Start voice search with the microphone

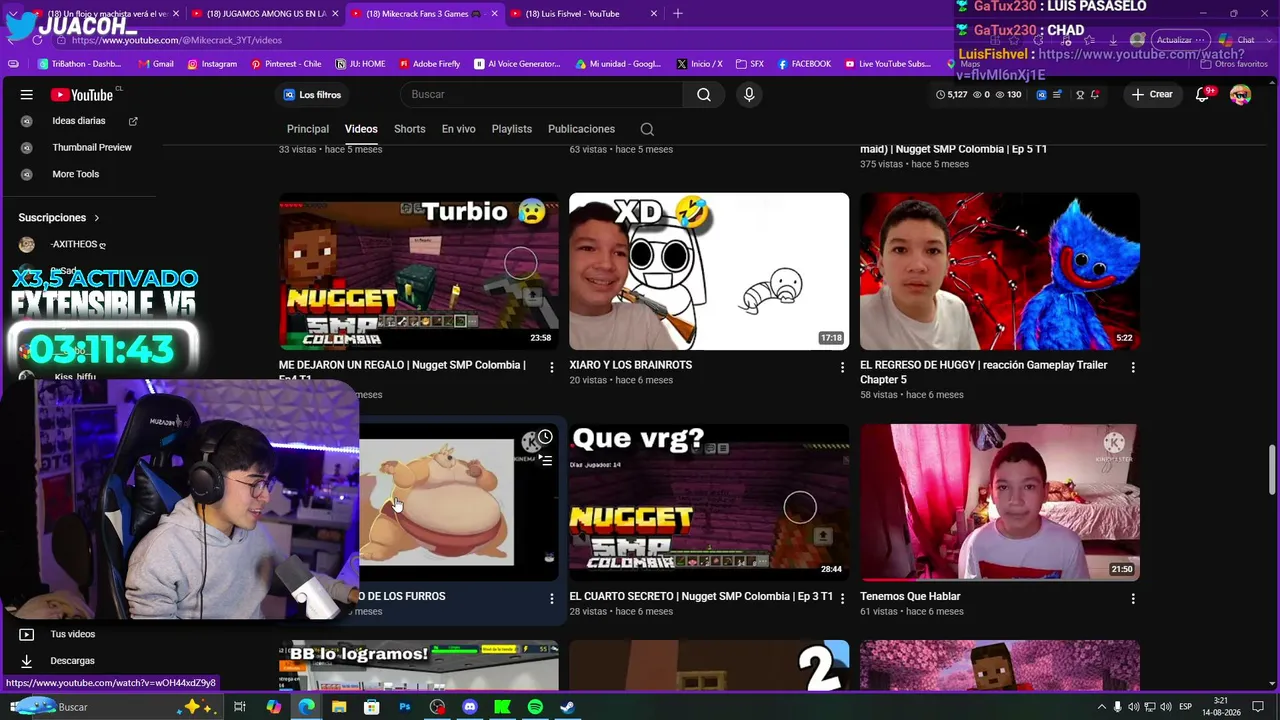pyautogui.click(x=749, y=95)
